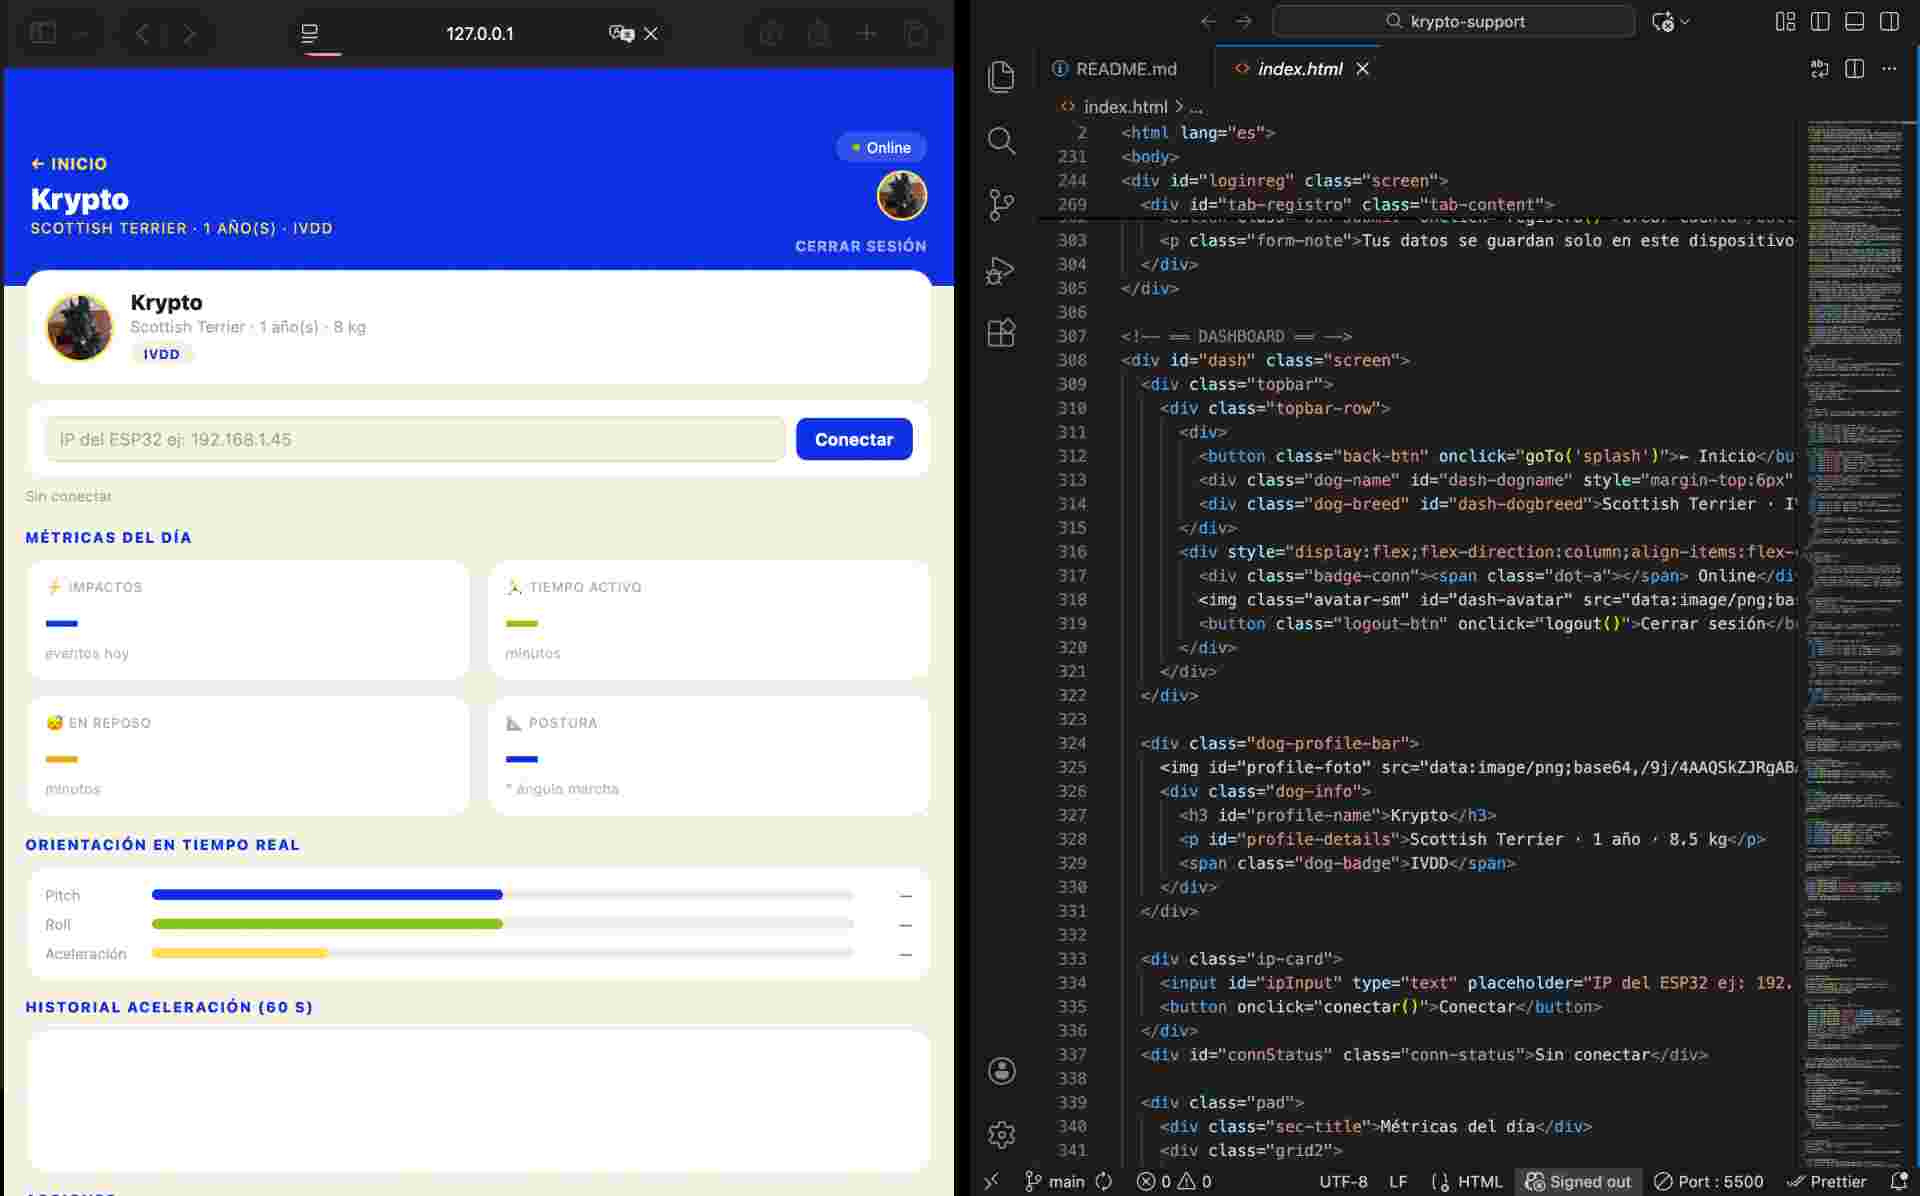
Task: Click the index.html breadcrumb item
Action: coord(1125,107)
